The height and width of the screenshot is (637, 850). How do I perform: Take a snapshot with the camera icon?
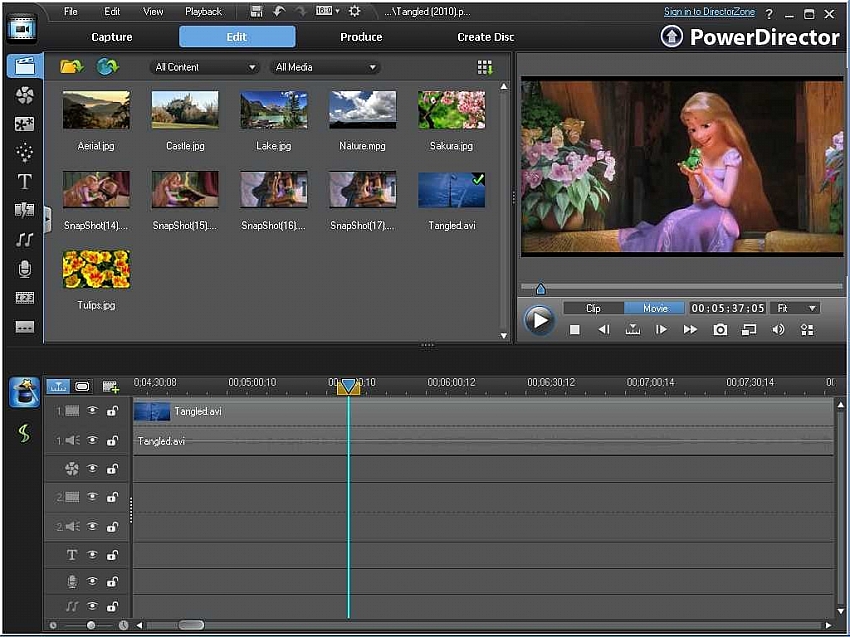point(719,329)
